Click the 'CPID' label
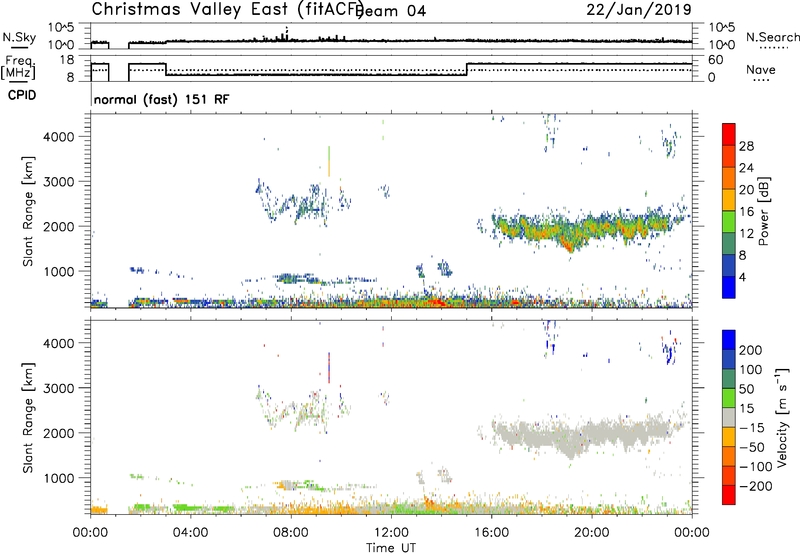The height and width of the screenshot is (554, 800). (22, 95)
